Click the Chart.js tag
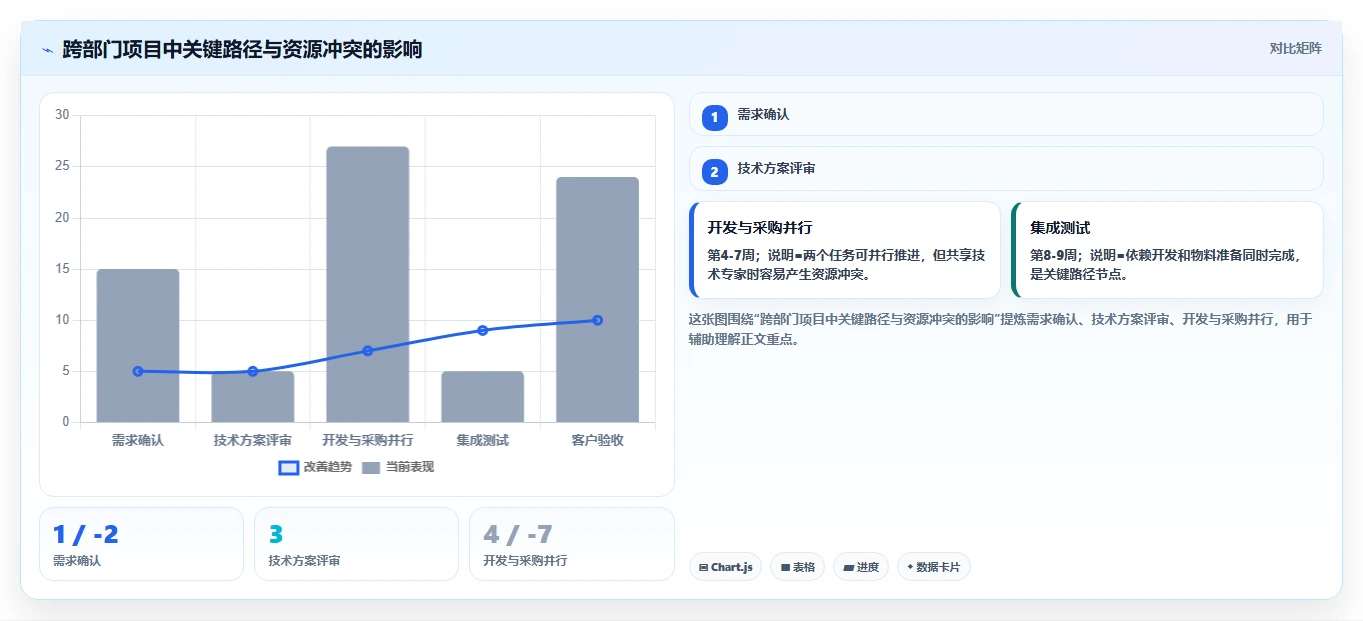This screenshot has height=621, width=1363. click(725, 567)
